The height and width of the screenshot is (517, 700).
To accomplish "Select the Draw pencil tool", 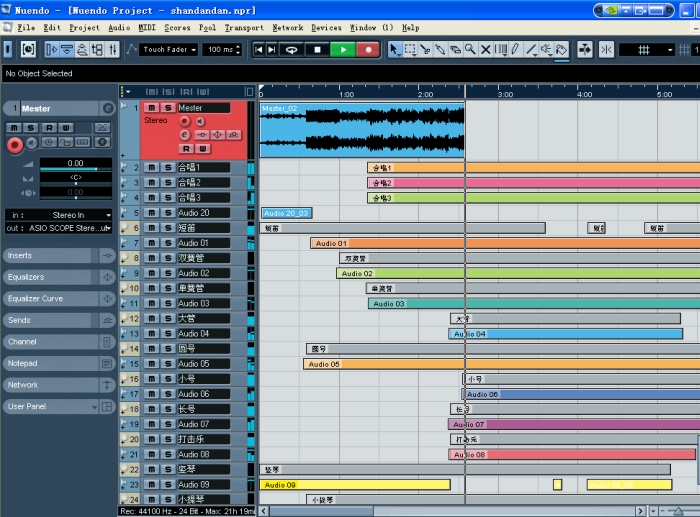I will pyautogui.click(x=516, y=49).
